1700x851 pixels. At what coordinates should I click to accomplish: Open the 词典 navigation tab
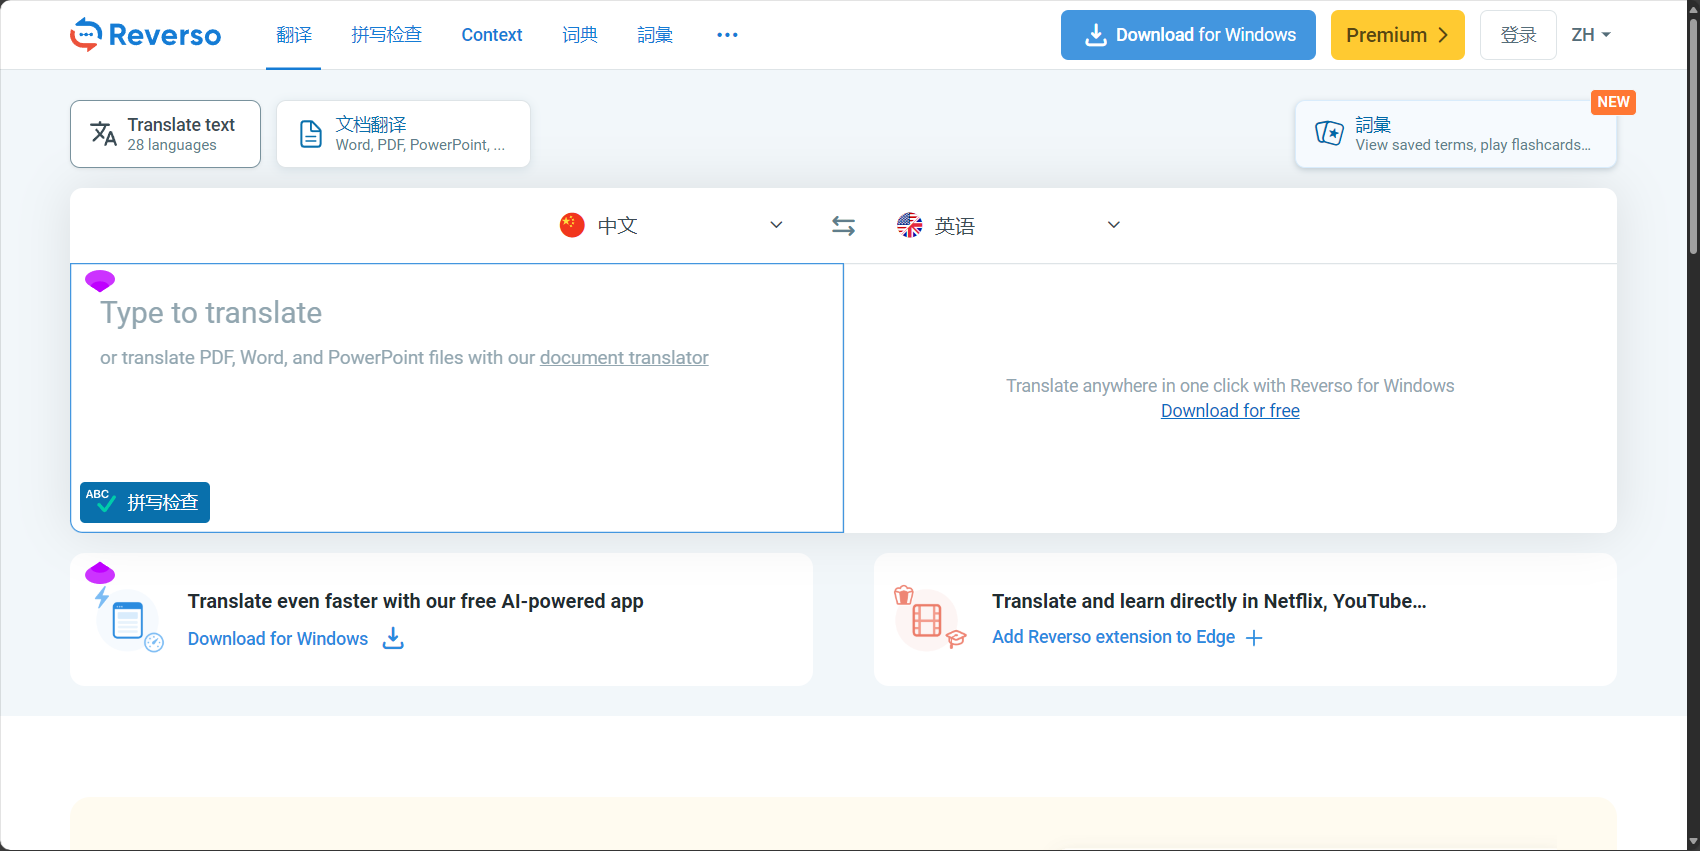tap(580, 35)
